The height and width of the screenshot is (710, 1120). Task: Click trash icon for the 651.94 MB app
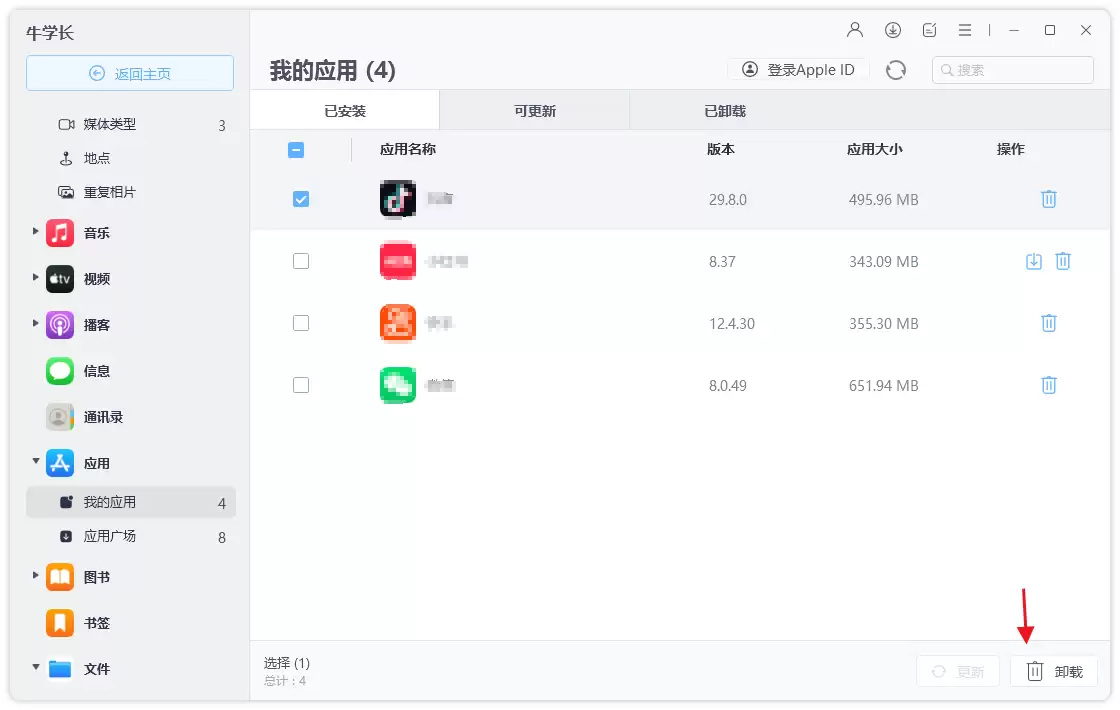point(1049,386)
